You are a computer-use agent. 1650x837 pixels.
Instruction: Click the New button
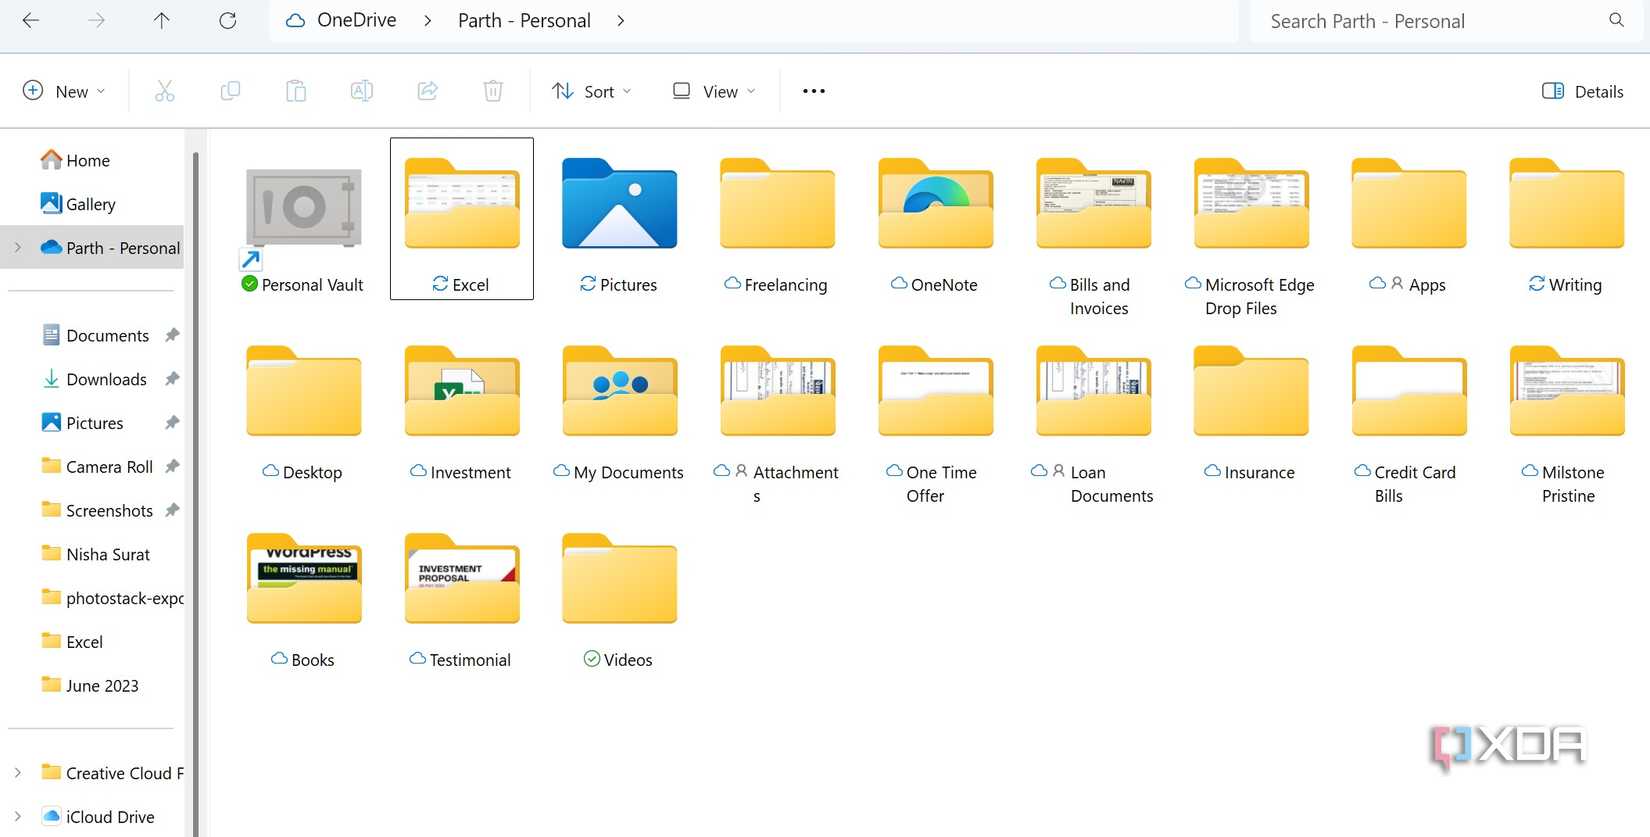63,91
